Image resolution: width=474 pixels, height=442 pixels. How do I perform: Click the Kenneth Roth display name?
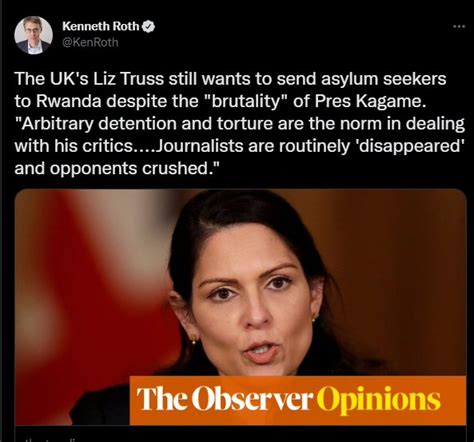point(101,26)
